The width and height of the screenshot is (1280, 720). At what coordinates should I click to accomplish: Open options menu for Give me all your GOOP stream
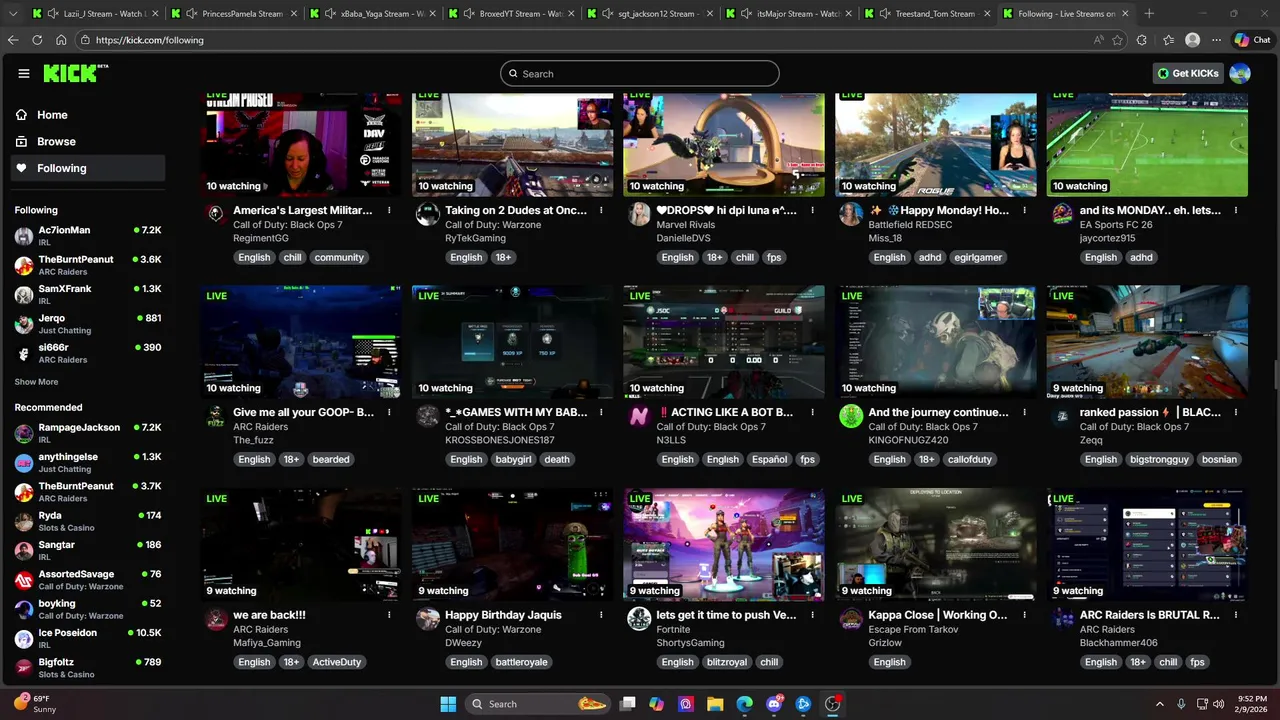[x=389, y=412]
